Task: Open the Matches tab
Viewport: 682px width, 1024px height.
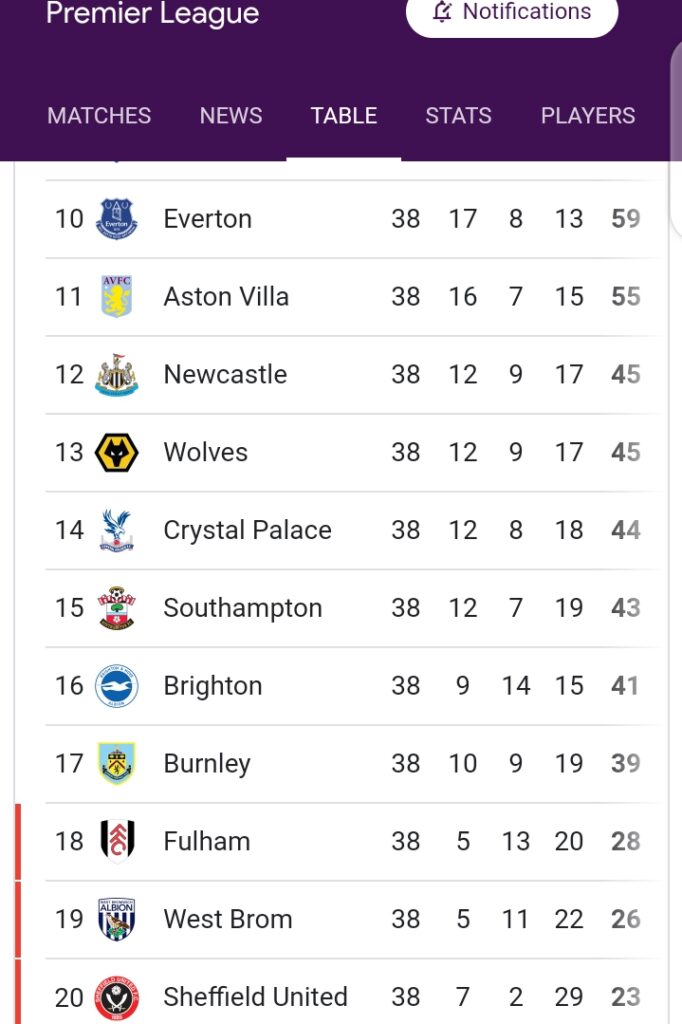Action: [x=99, y=116]
